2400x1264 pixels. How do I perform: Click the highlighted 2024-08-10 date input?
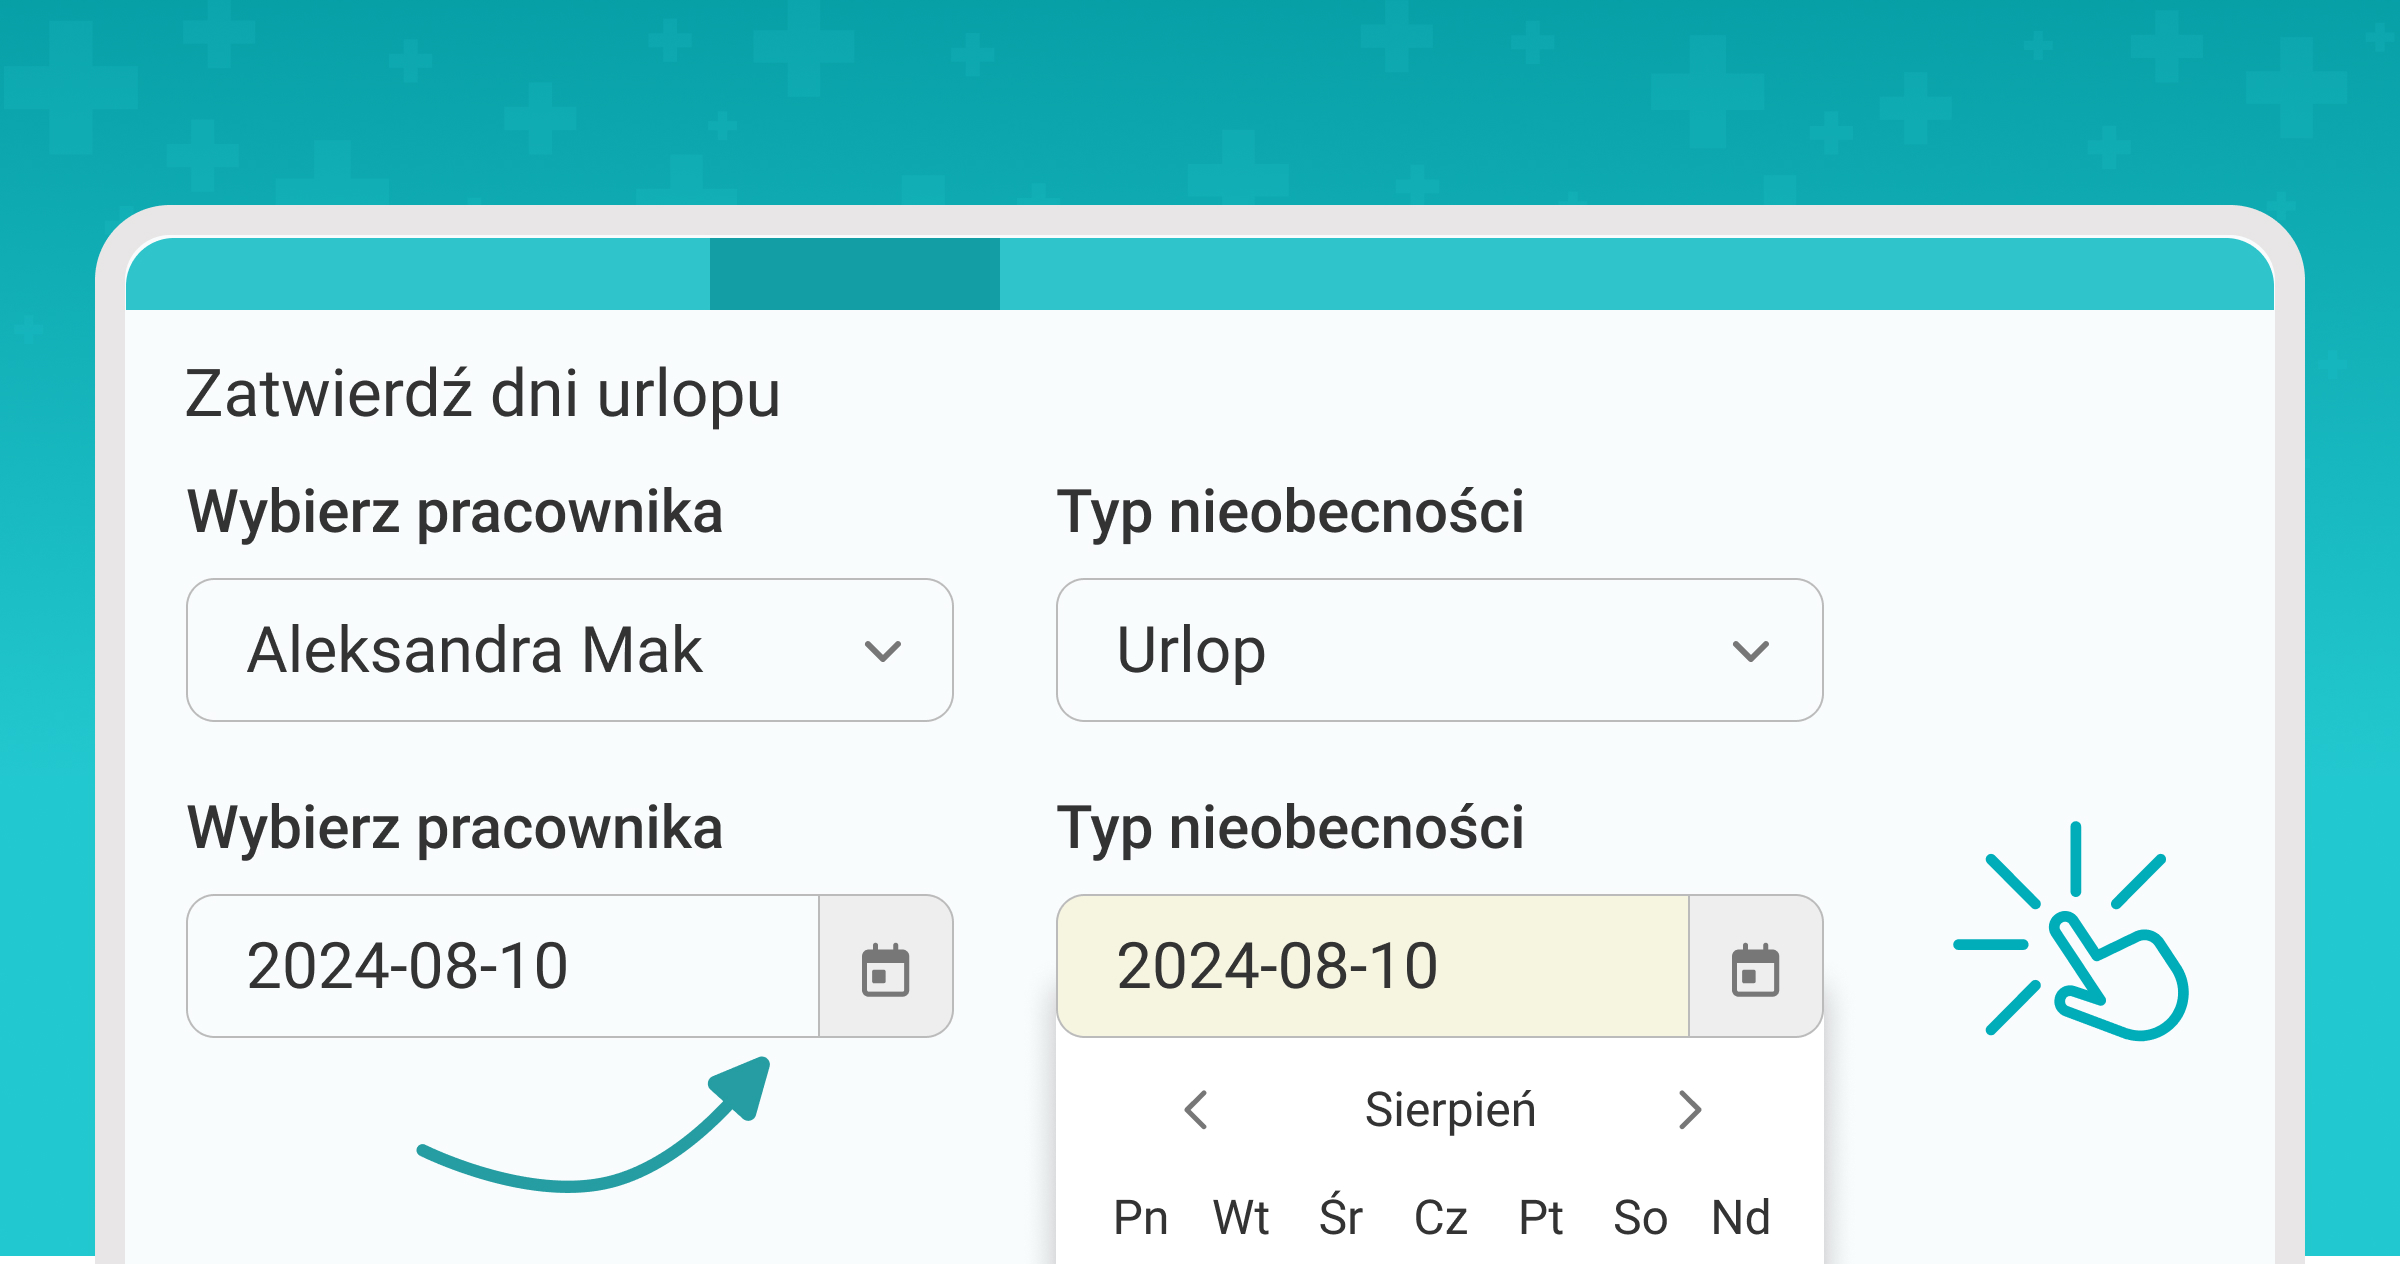(1373, 966)
